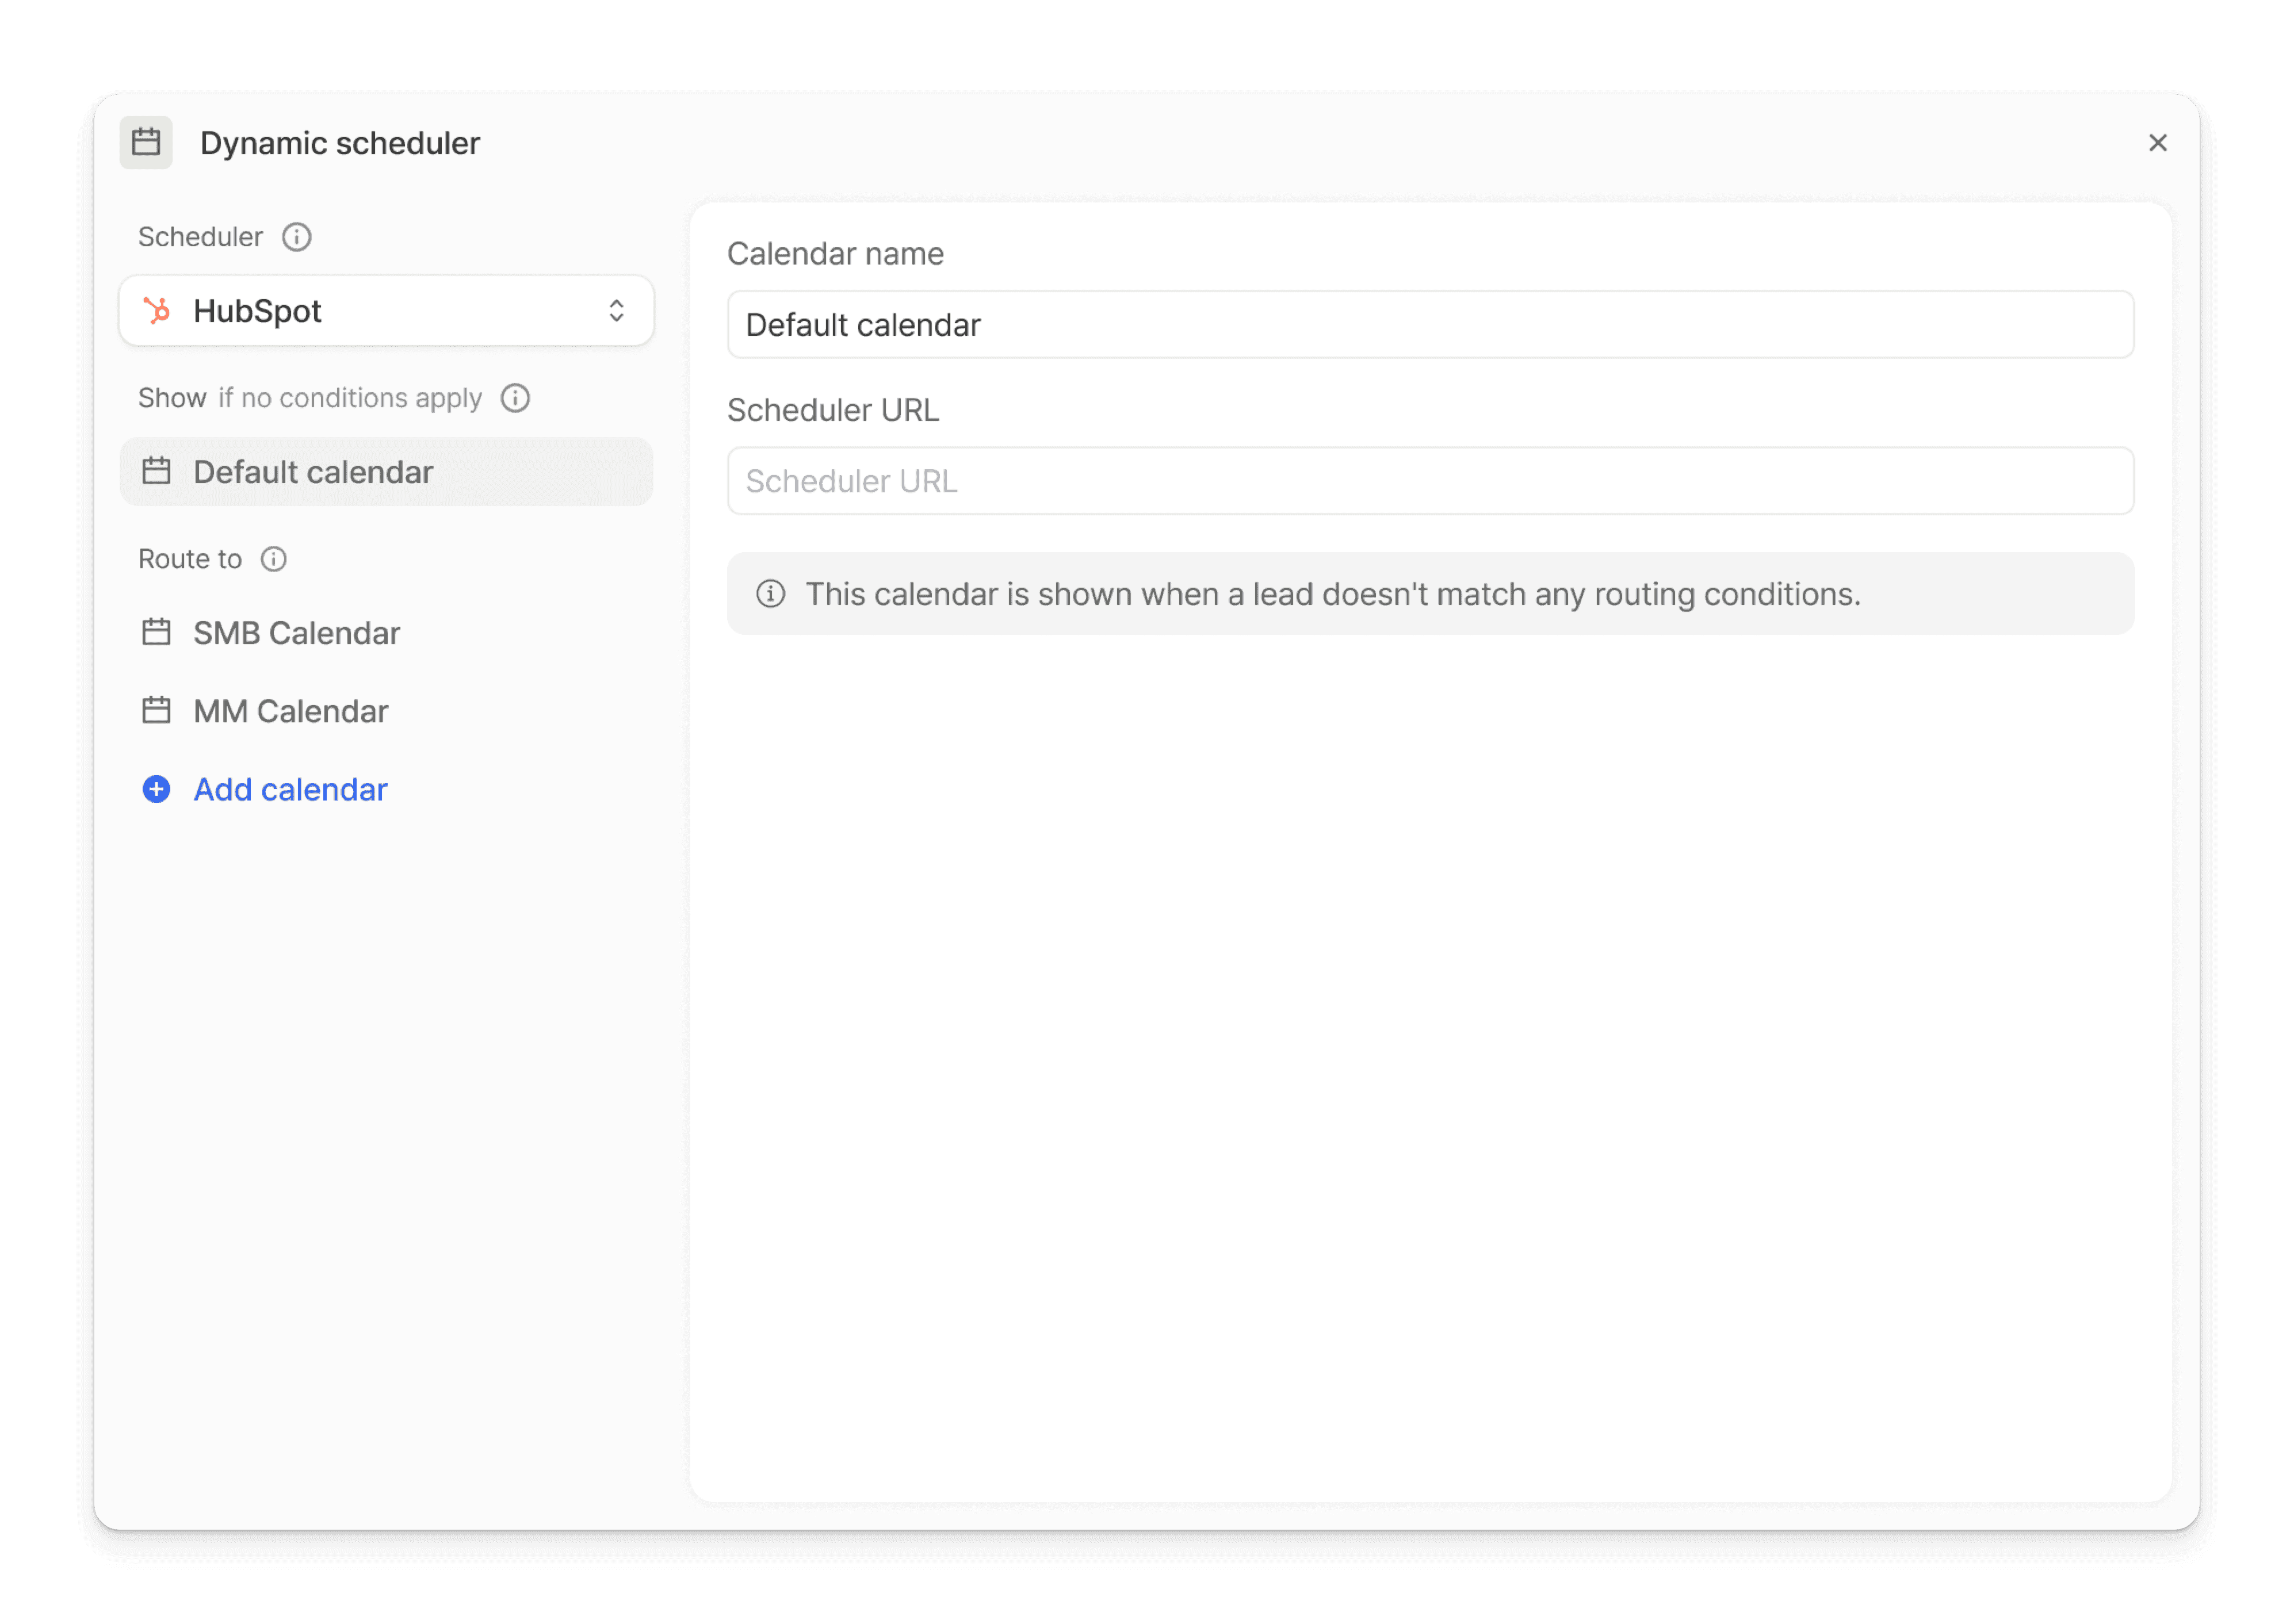Click the Add calendar link
This screenshot has height=1624, width=2294.
(290, 790)
